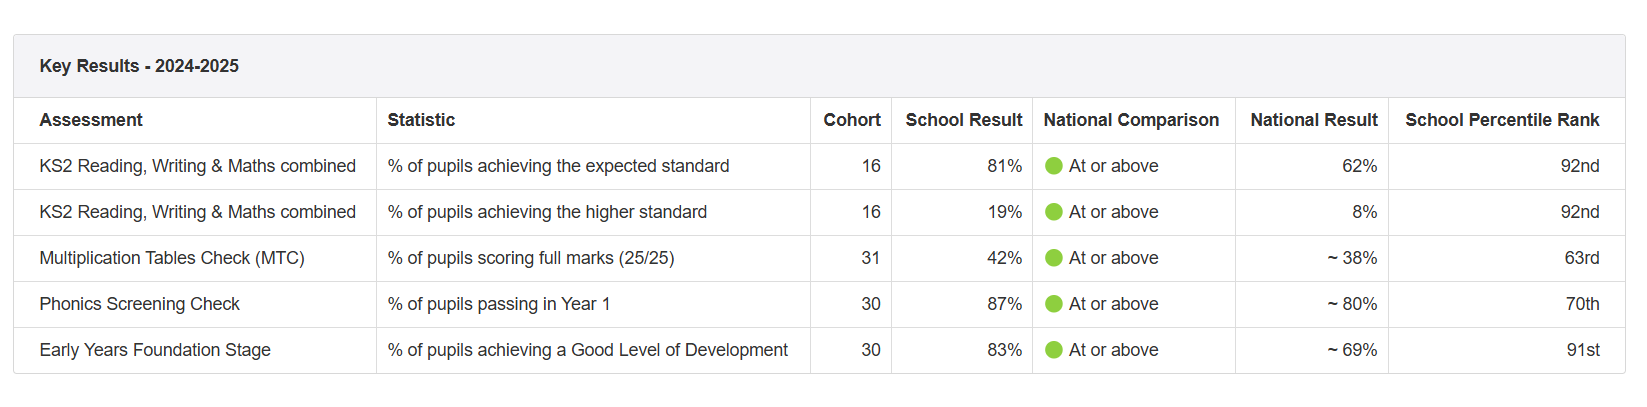This screenshot has width=1647, height=407.
Task: Select the Phonics Screening Check cell
Action: tap(139, 304)
